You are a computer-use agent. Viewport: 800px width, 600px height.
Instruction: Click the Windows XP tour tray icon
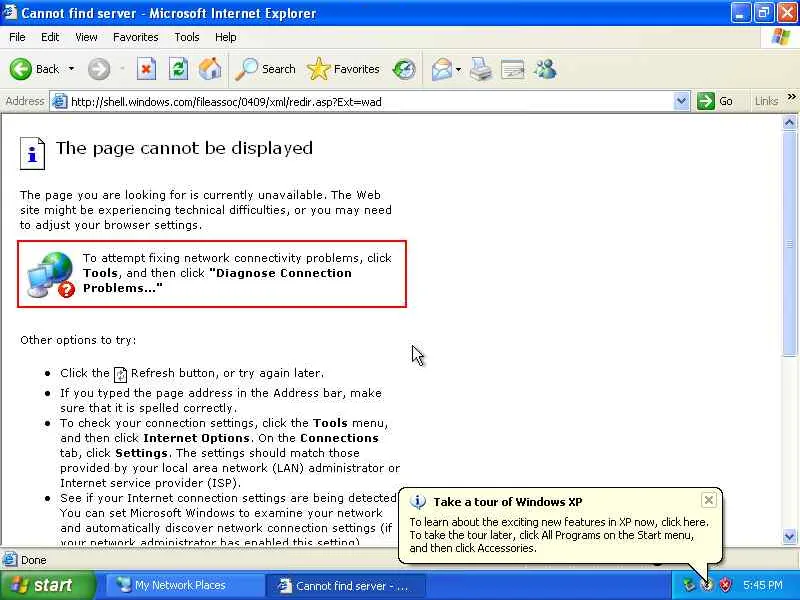coord(707,585)
